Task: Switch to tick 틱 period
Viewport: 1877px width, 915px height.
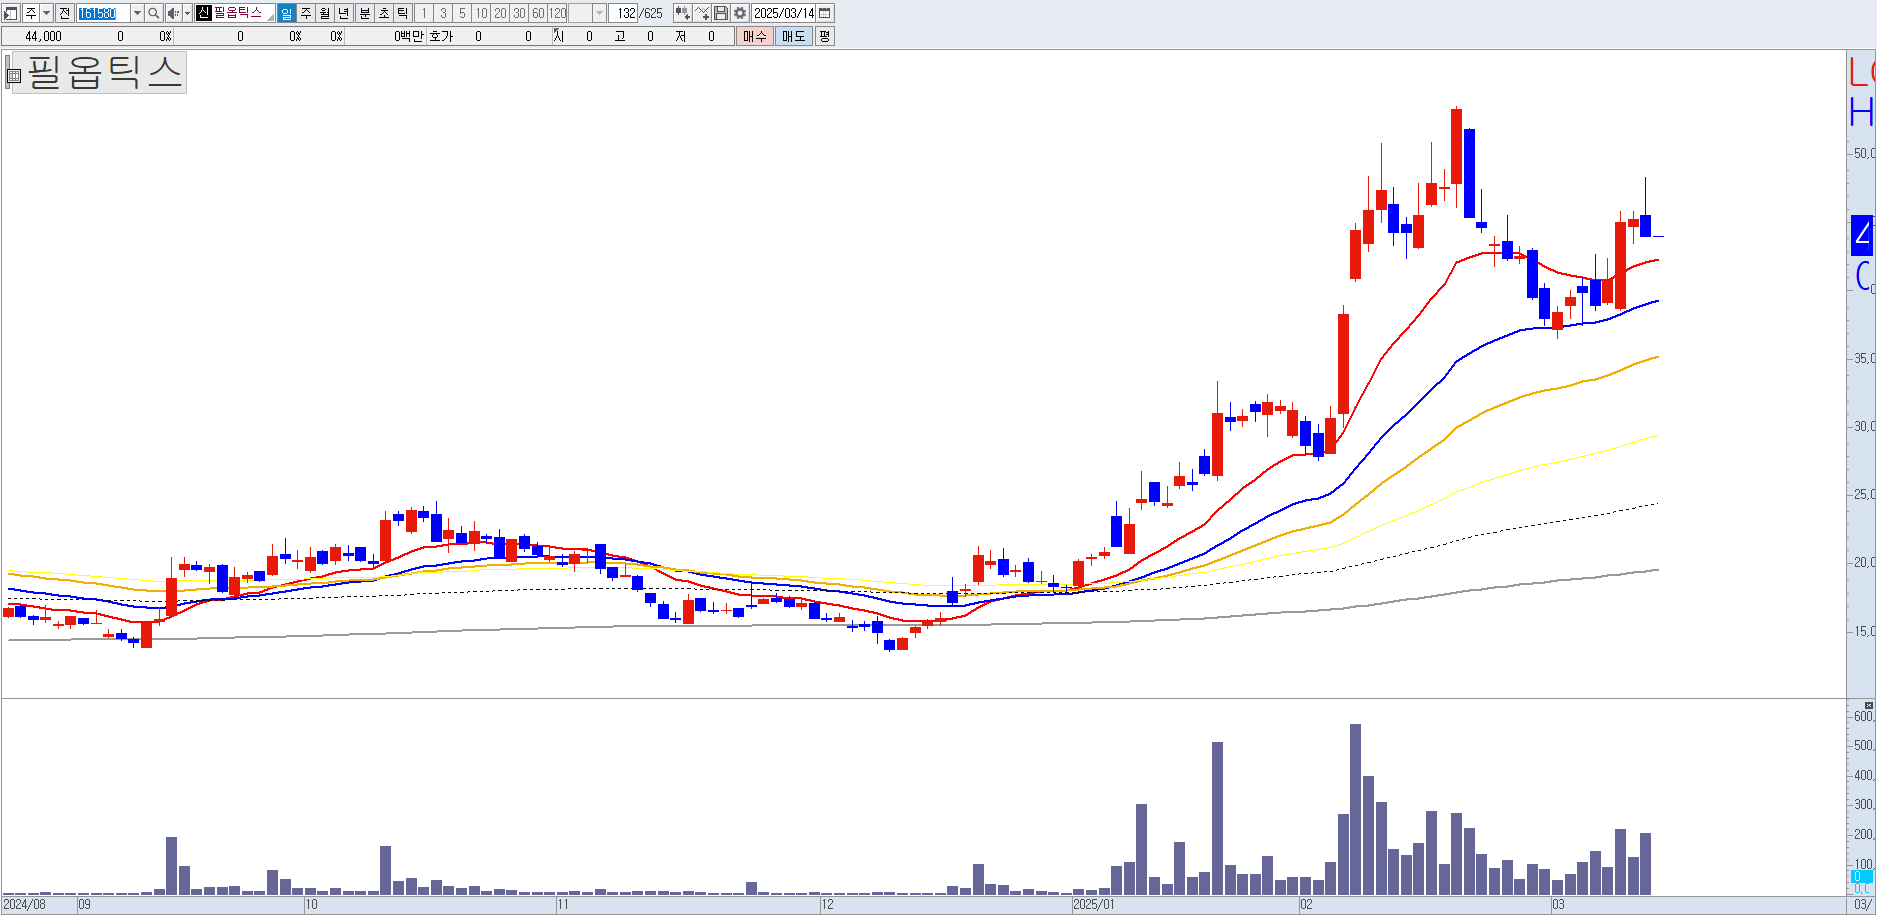Action: [x=403, y=13]
